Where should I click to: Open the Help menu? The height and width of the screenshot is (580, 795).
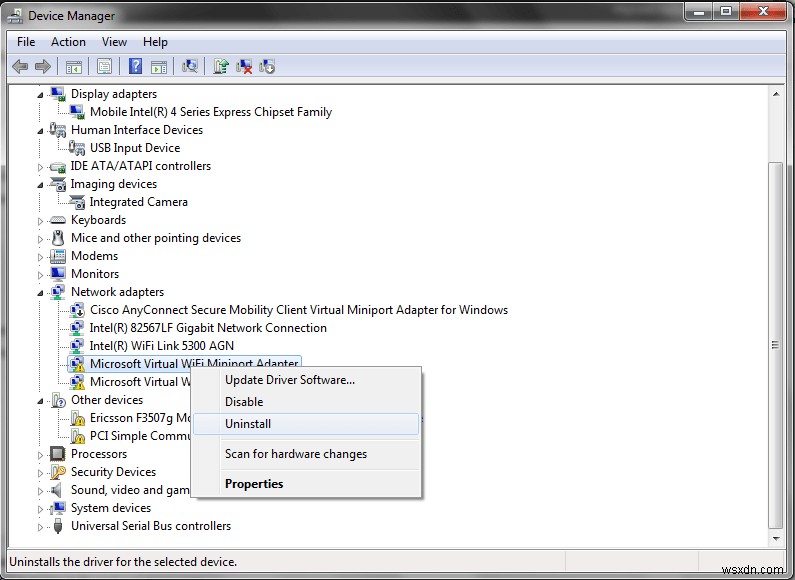[x=155, y=42]
